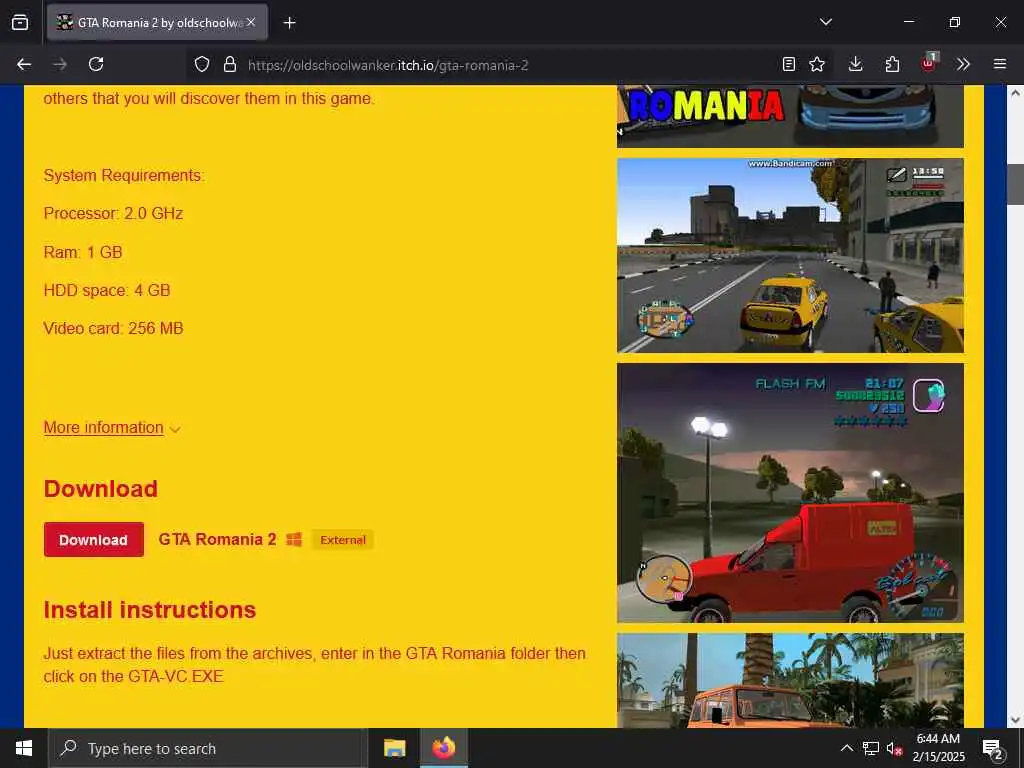Select the Processor: 2.0 GHz line
The image size is (1024, 768).
113,214
